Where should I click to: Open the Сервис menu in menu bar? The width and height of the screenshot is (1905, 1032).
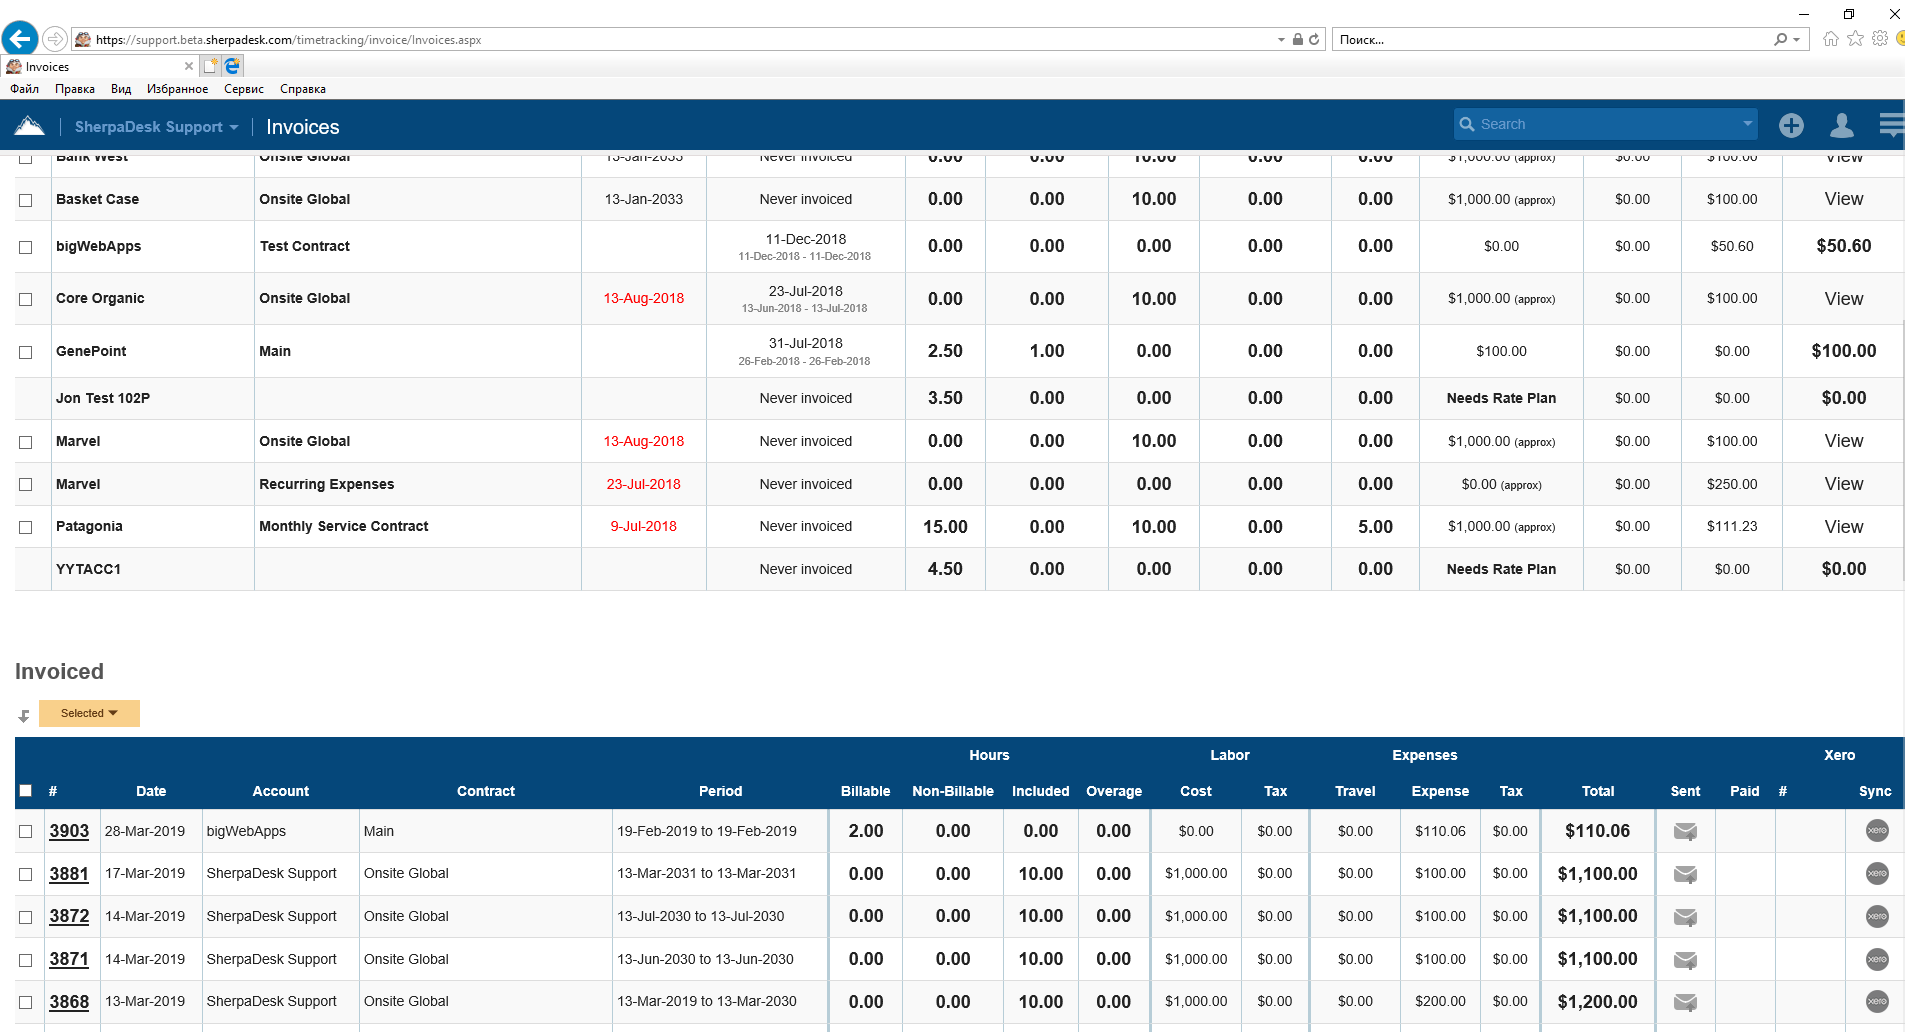point(243,89)
